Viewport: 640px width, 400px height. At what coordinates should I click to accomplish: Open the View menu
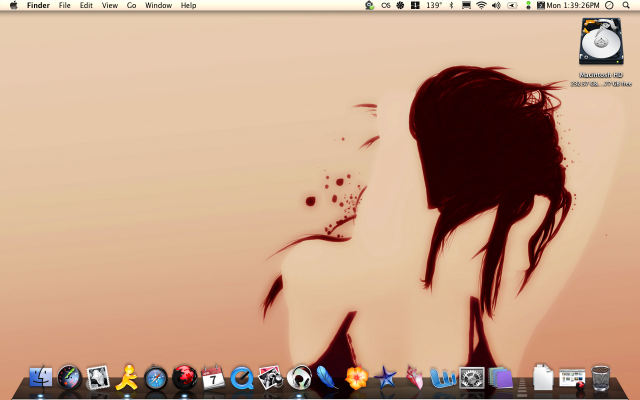(110, 5)
